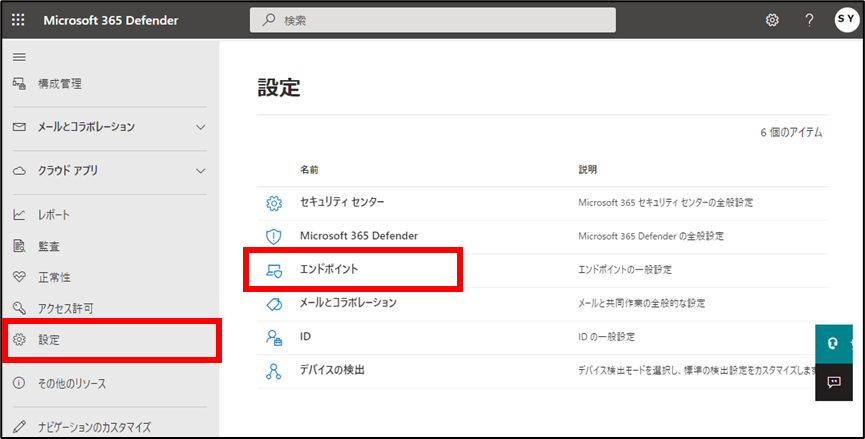Open the SY account avatar
This screenshot has width=865, height=439.
(x=846, y=20)
